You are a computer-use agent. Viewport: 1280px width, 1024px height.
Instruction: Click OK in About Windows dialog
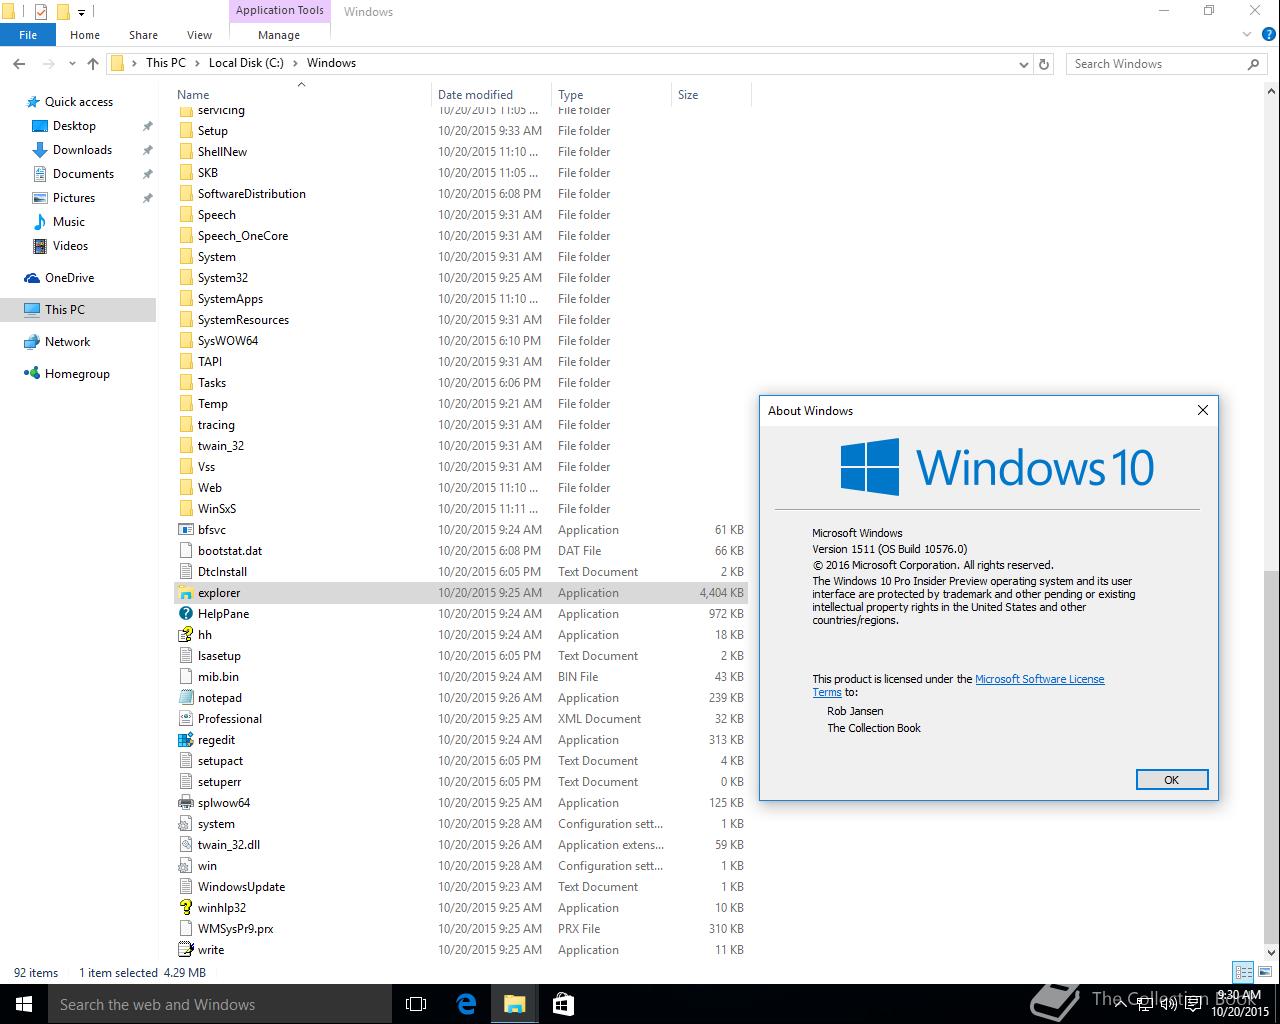click(1172, 780)
